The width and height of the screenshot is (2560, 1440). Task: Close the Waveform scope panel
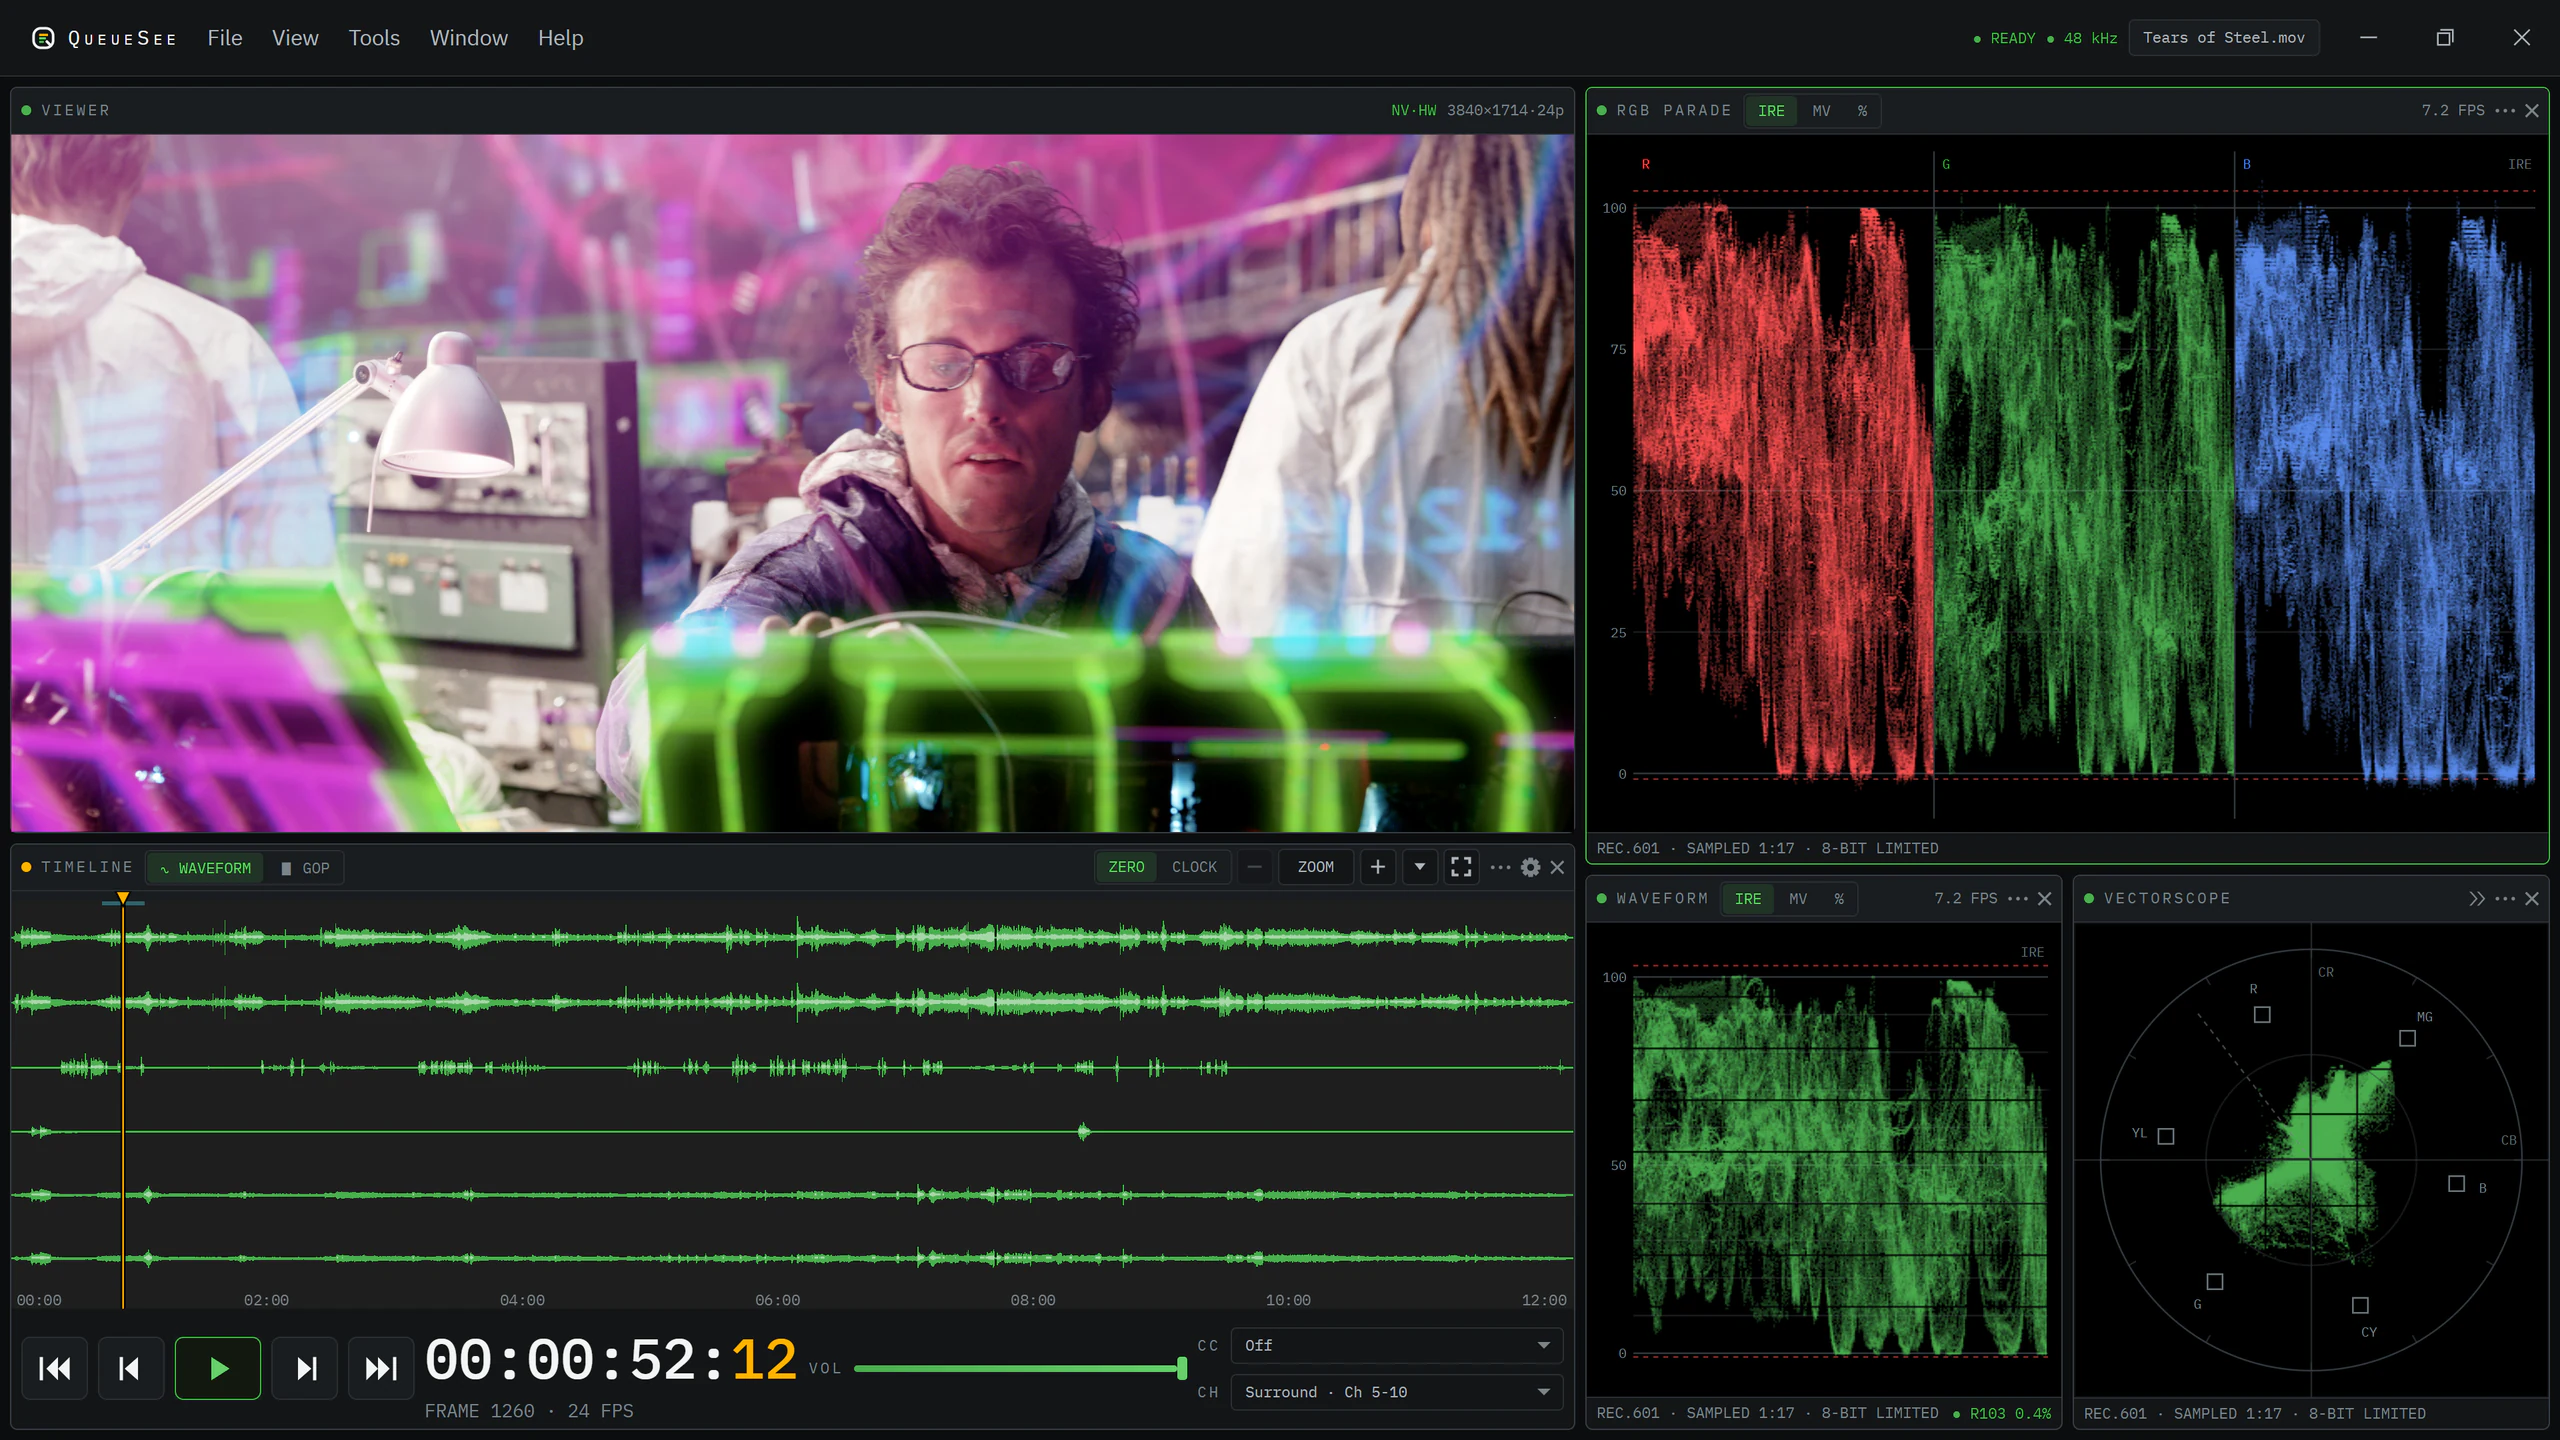click(2045, 898)
